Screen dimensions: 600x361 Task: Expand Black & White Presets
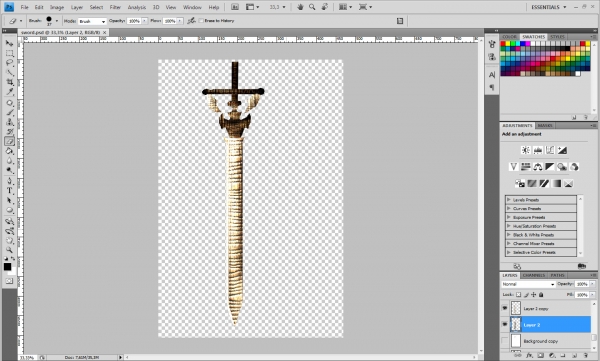(x=509, y=235)
